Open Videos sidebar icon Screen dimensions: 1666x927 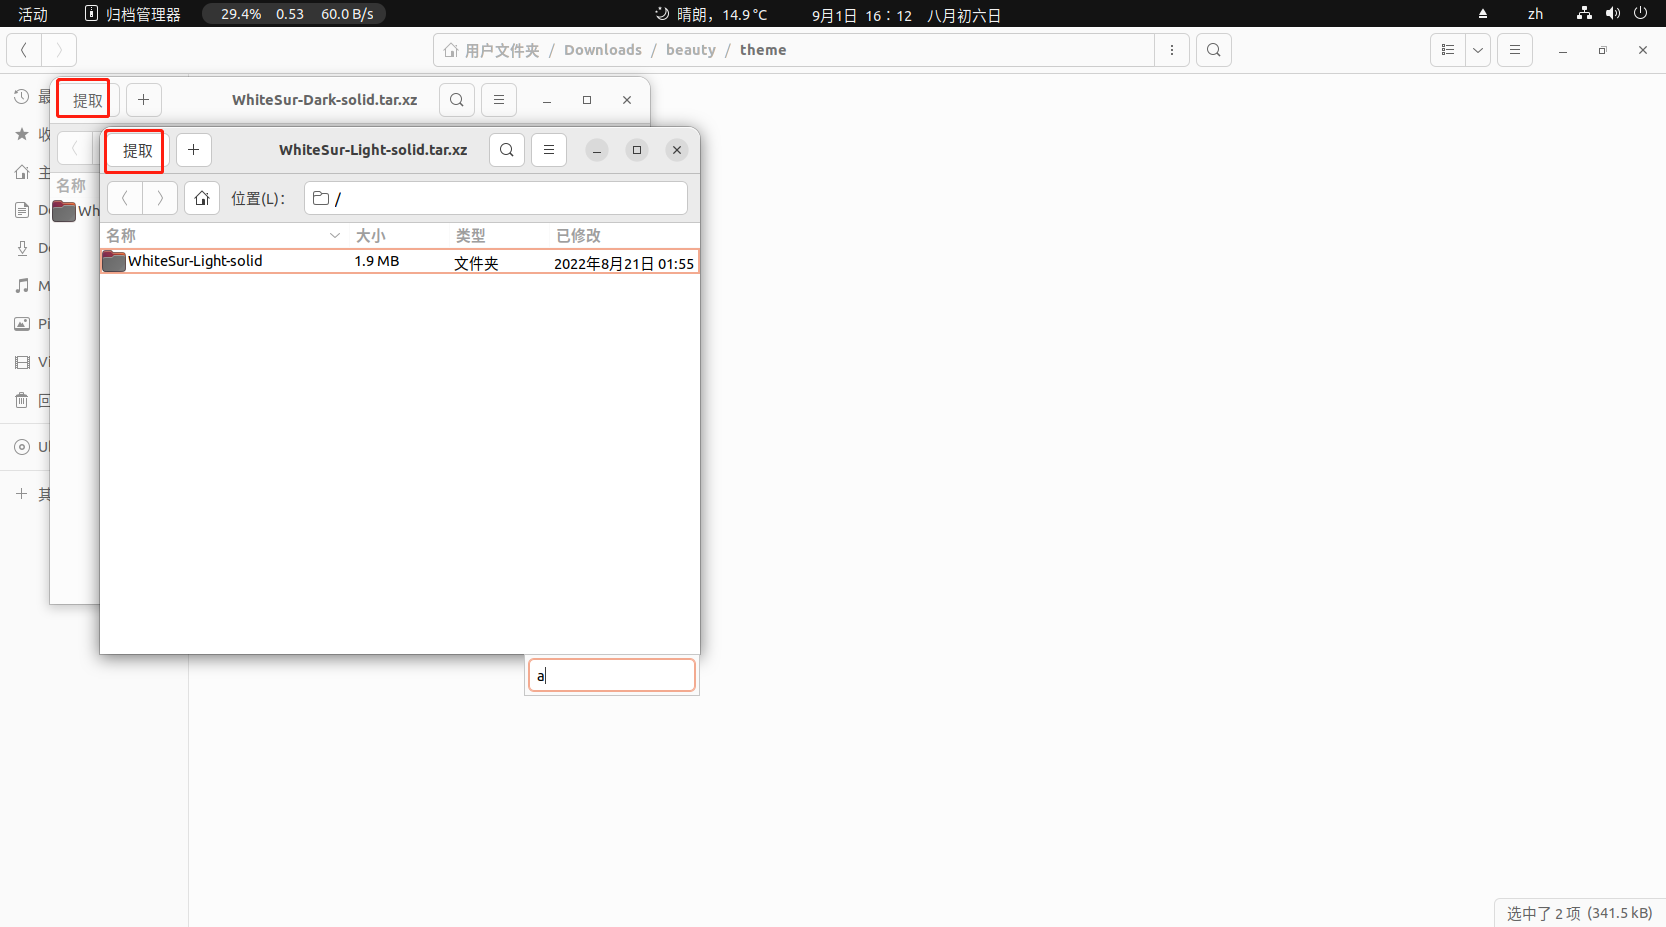[22, 362]
